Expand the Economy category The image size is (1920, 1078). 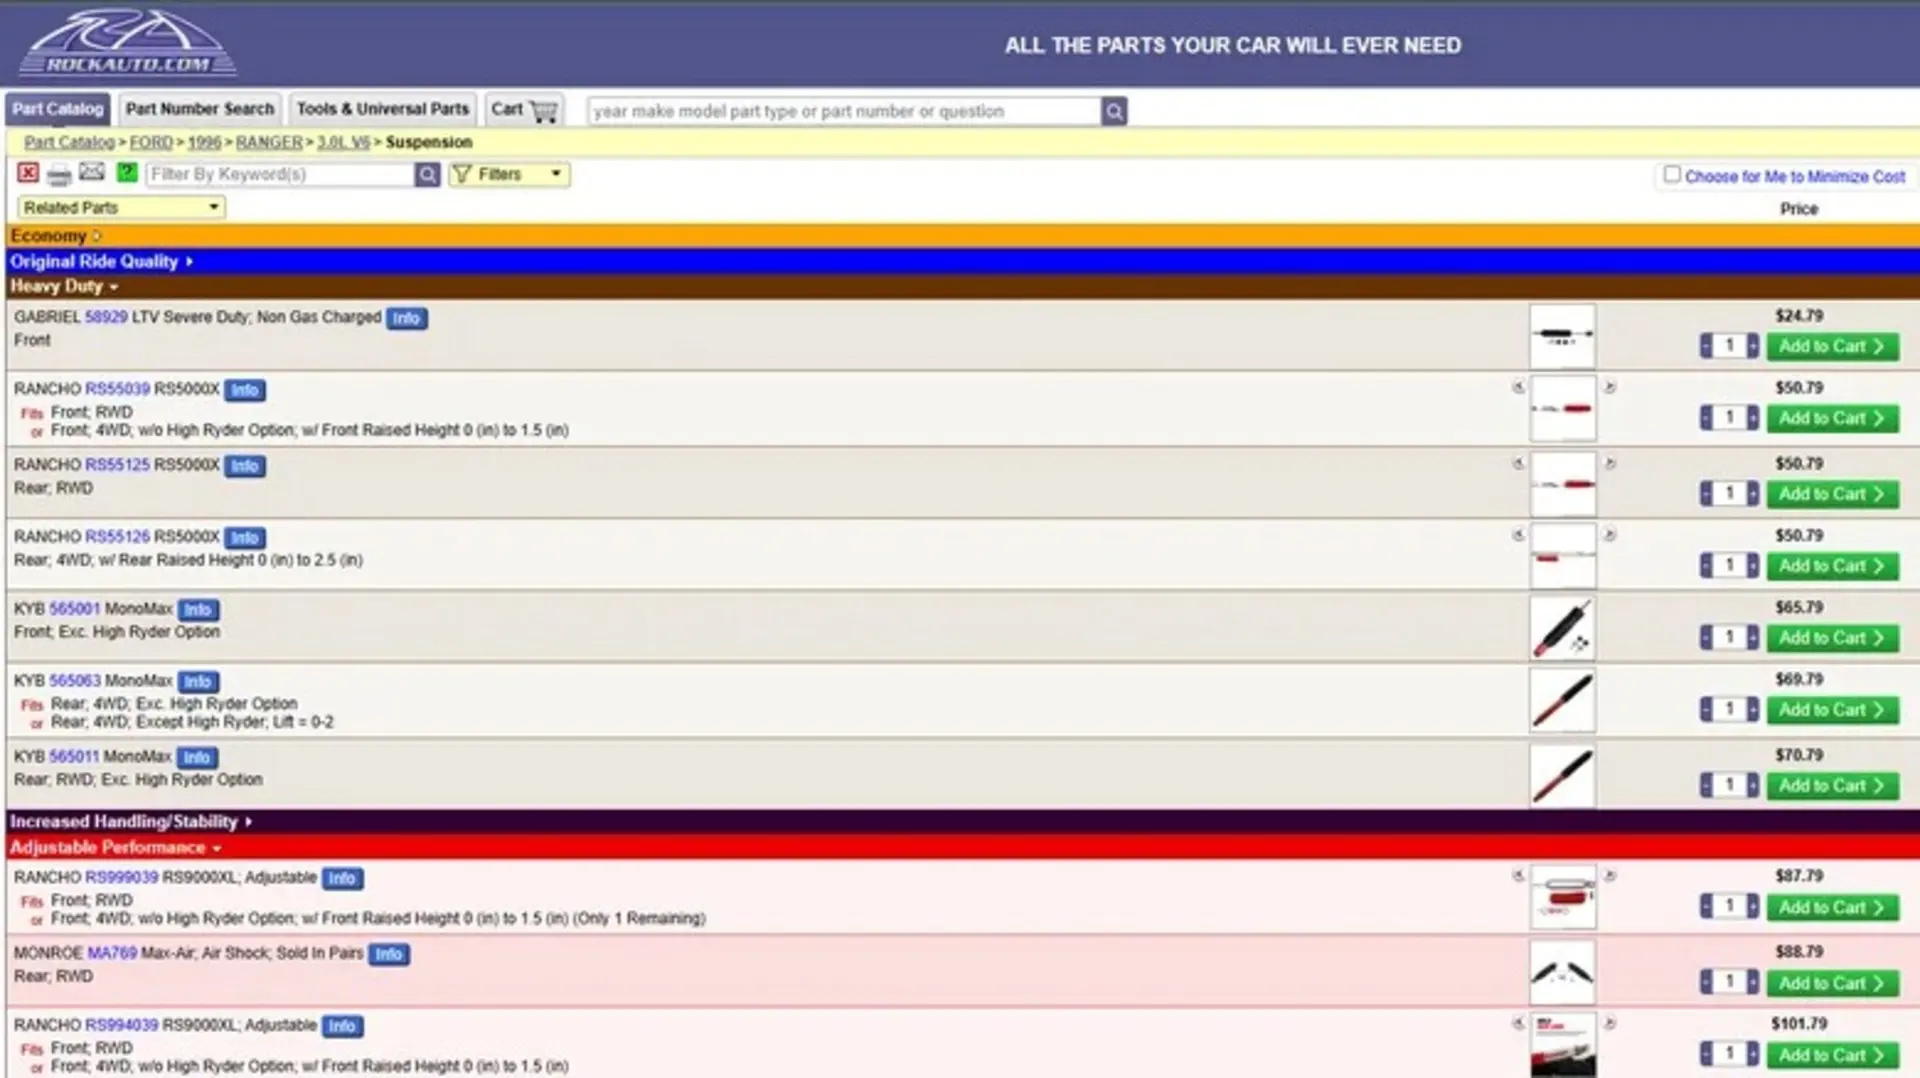click(56, 236)
